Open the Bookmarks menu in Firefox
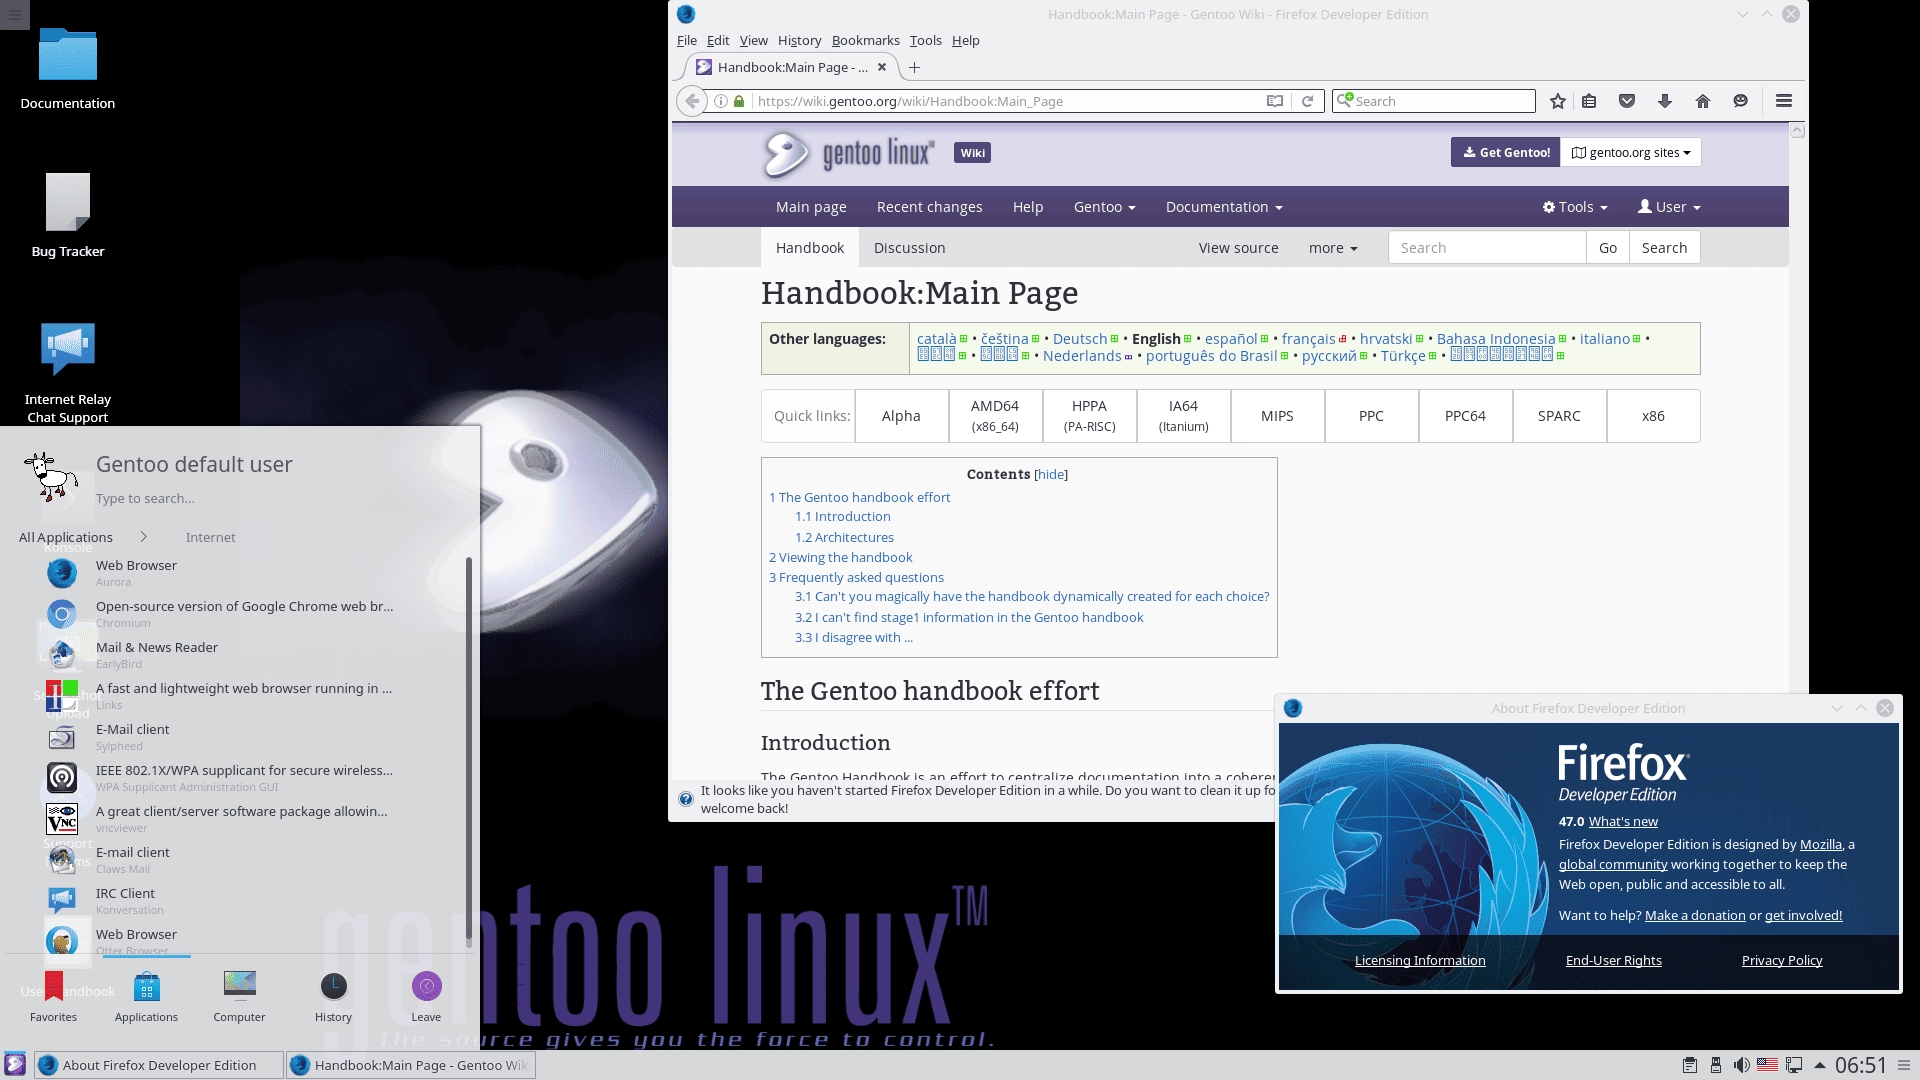The height and width of the screenshot is (1080, 1920). tap(865, 40)
